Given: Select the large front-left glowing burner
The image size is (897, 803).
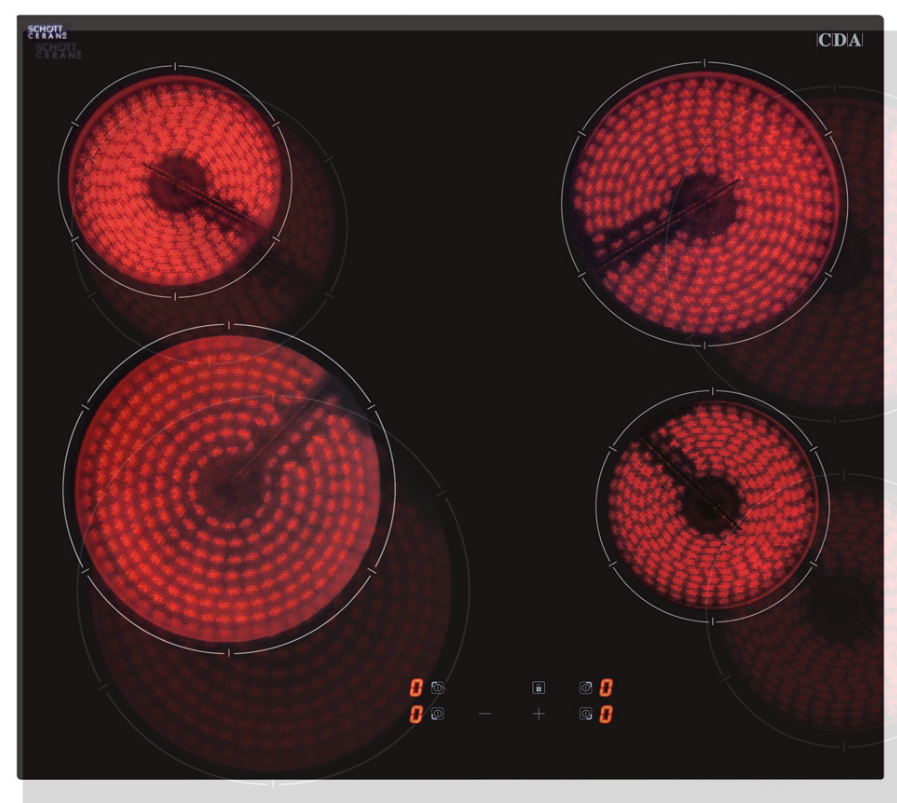Looking at the screenshot, I should (229, 489).
